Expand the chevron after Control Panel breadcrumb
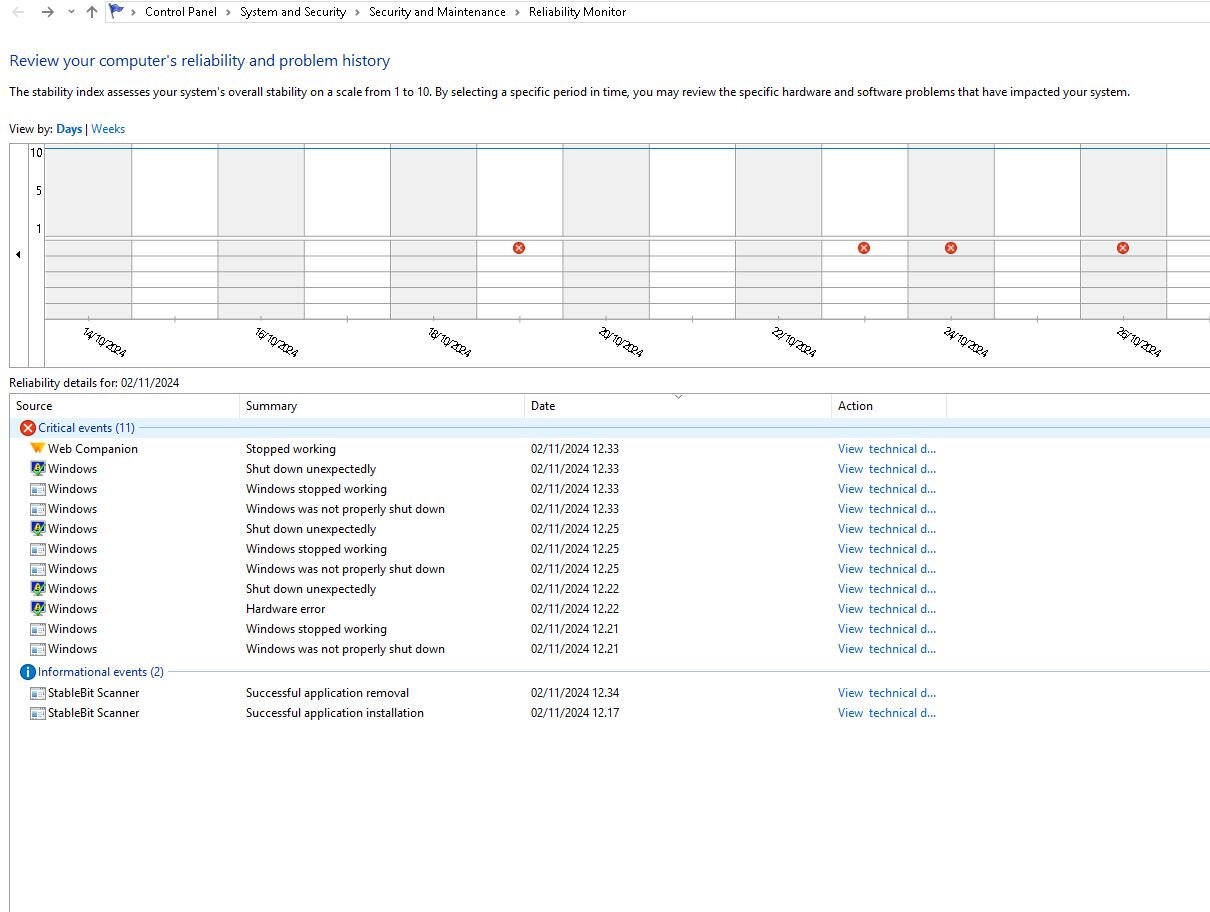 click(x=229, y=12)
